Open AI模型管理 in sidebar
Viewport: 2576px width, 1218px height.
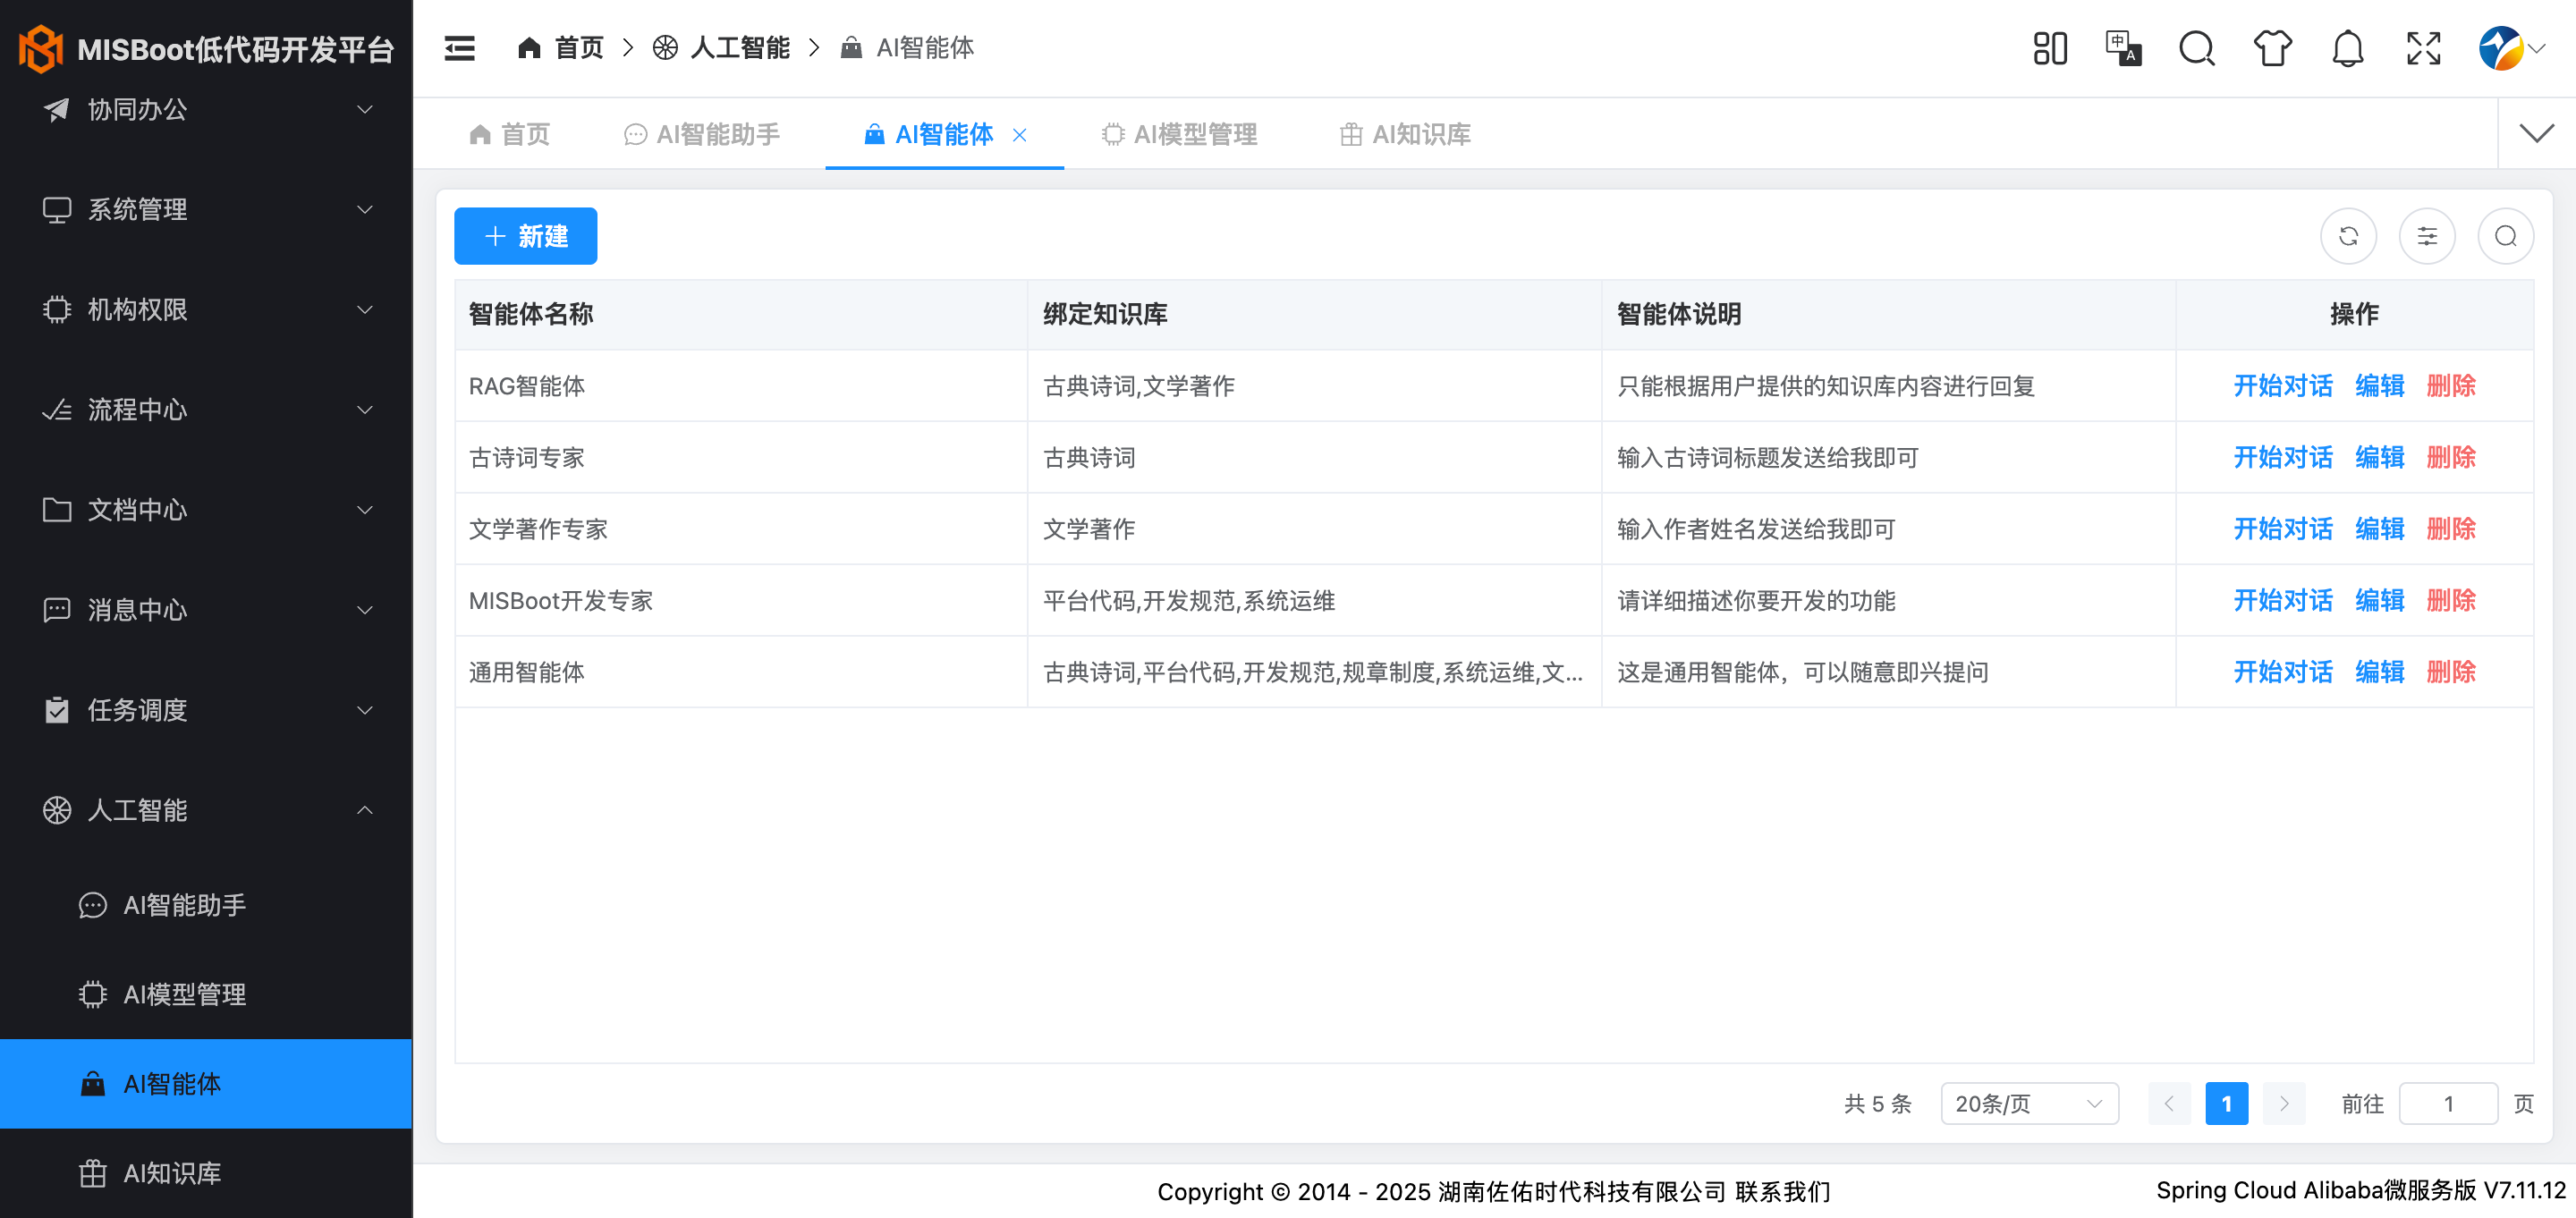[206, 993]
